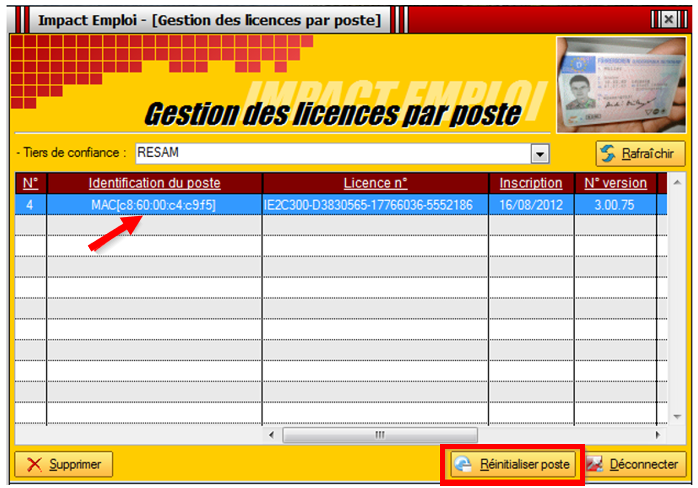Click the horizontal scrollbar left arrow
Viewport: 698px width, 488px height.
coord(272,435)
